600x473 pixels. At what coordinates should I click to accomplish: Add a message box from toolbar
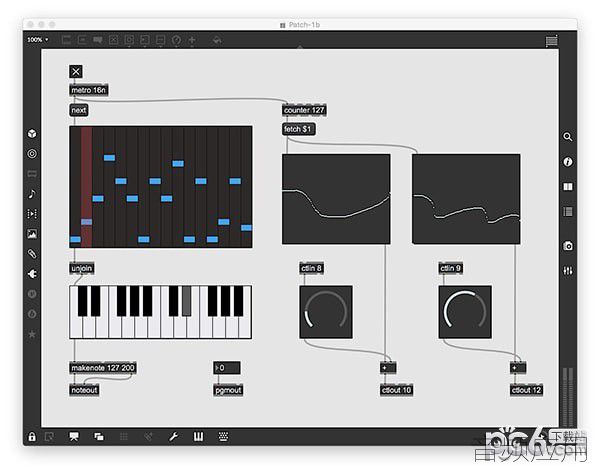[82, 39]
